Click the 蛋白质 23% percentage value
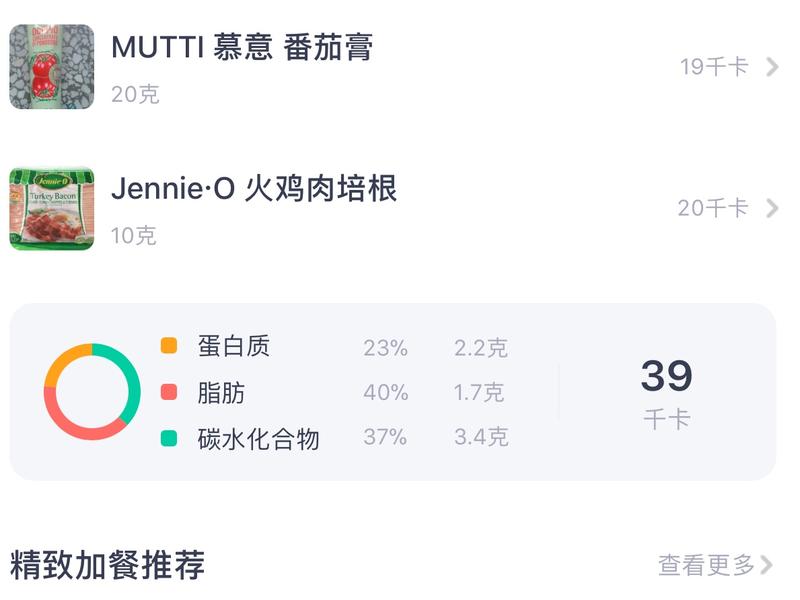Viewport: 800px width, 600px height. point(388,347)
